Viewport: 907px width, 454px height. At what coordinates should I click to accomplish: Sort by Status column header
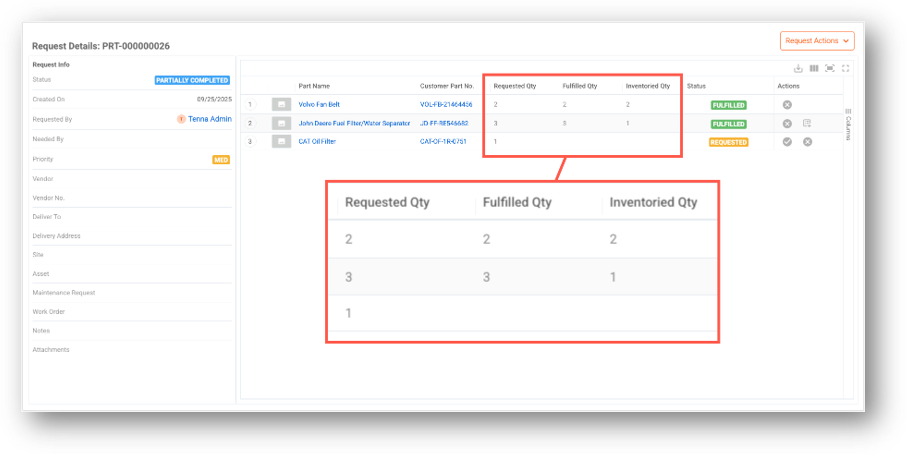(696, 86)
